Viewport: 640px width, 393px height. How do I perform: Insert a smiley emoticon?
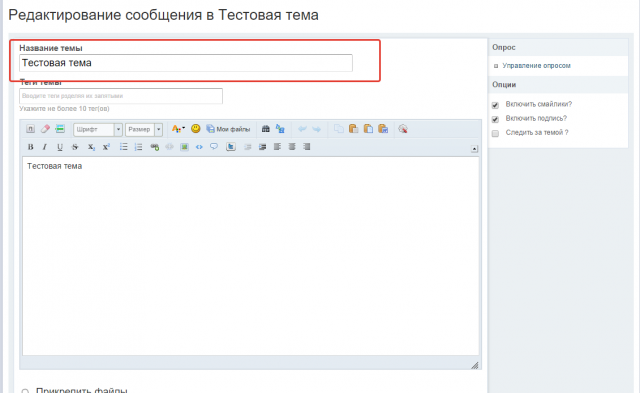pos(196,129)
